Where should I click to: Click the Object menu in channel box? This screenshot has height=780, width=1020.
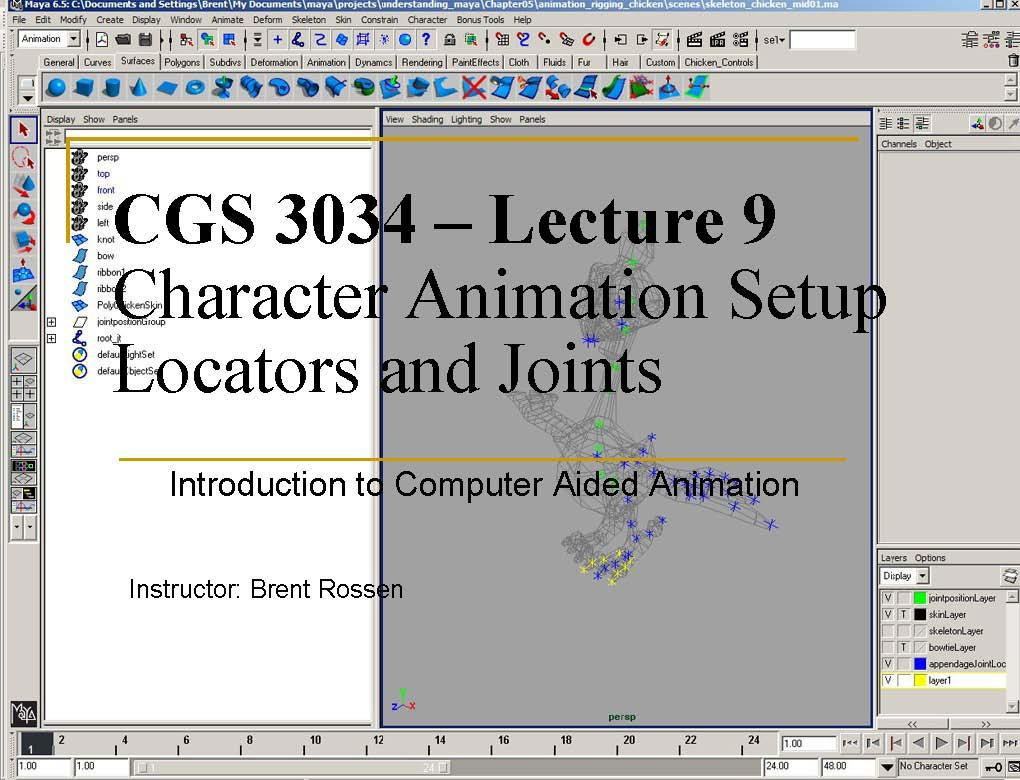coord(937,144)
